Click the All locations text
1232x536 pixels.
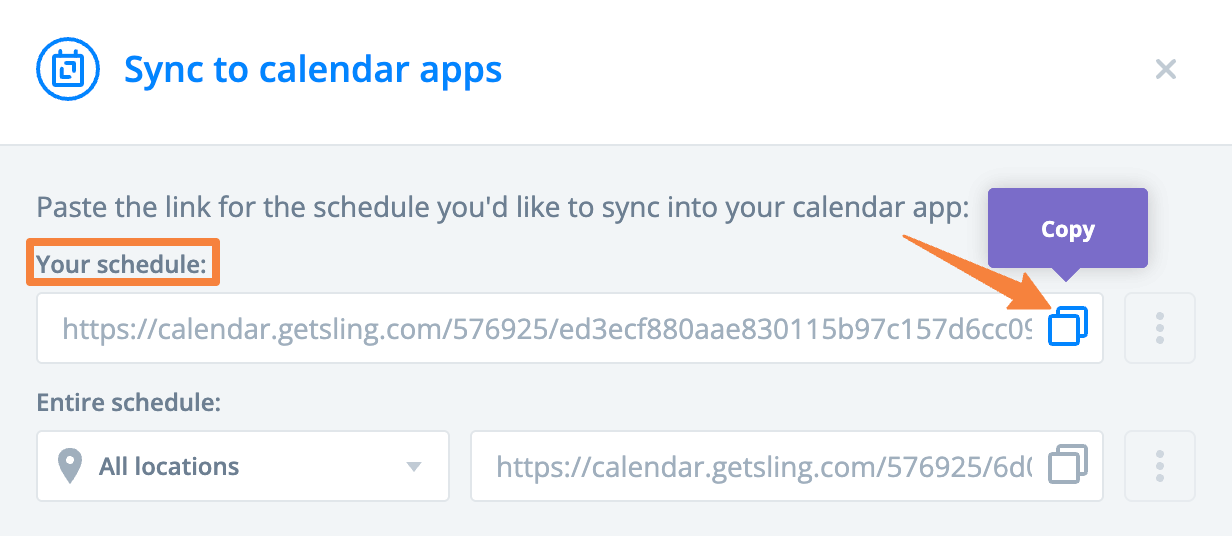tap(169, 467)
